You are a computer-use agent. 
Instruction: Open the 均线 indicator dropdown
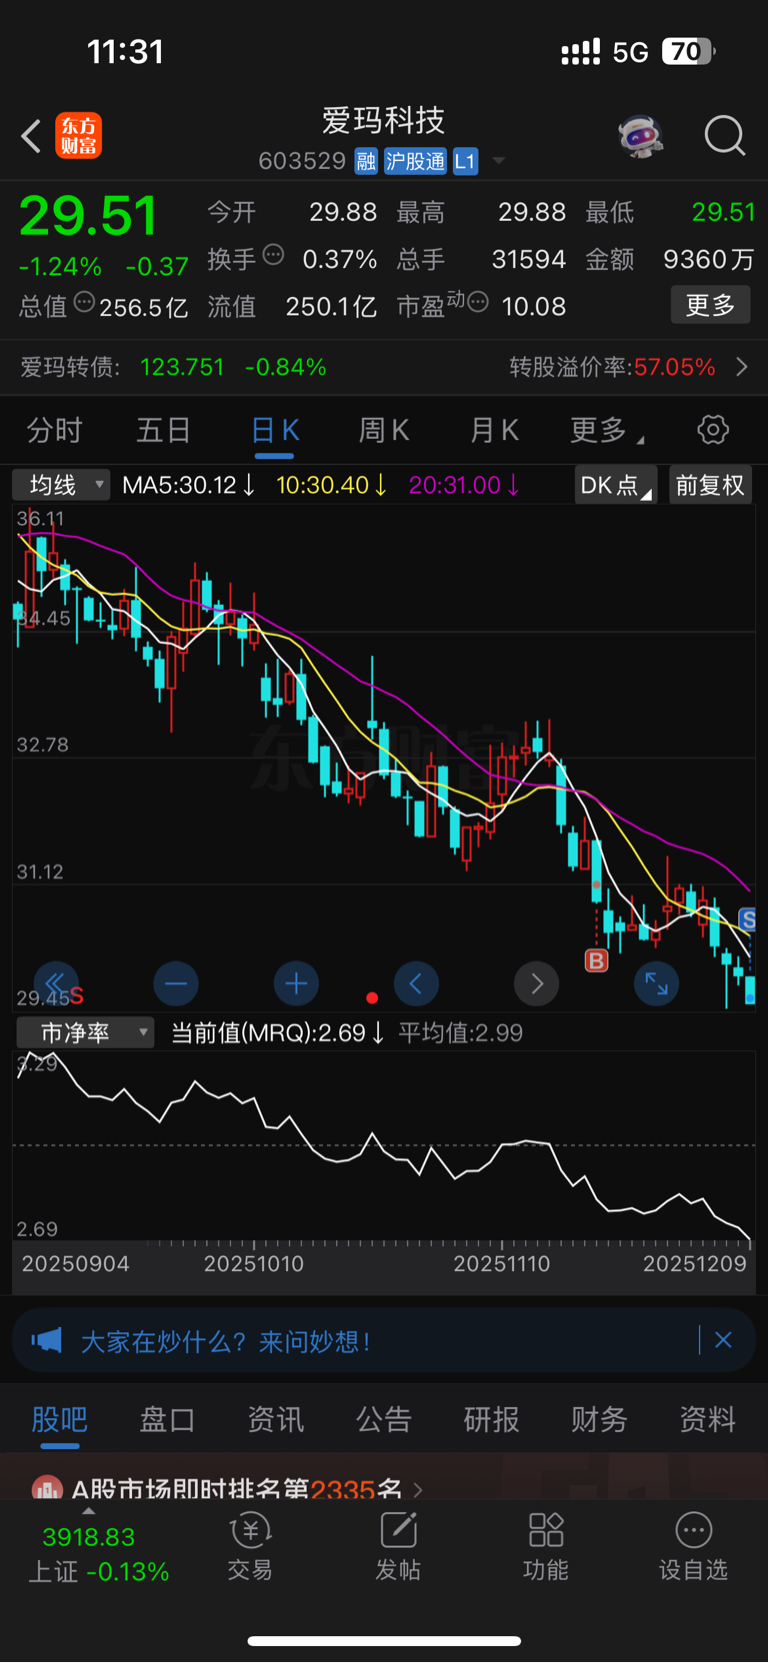(61, 485)
